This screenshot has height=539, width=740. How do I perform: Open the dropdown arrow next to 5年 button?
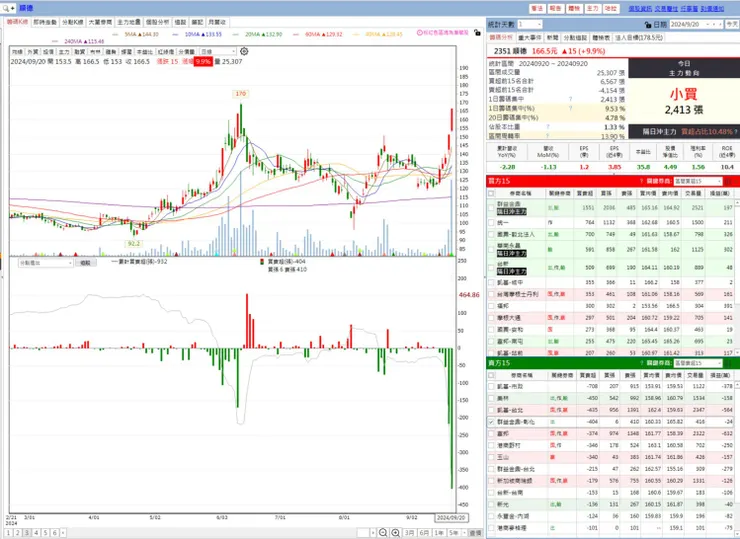(x=464, y=532)
